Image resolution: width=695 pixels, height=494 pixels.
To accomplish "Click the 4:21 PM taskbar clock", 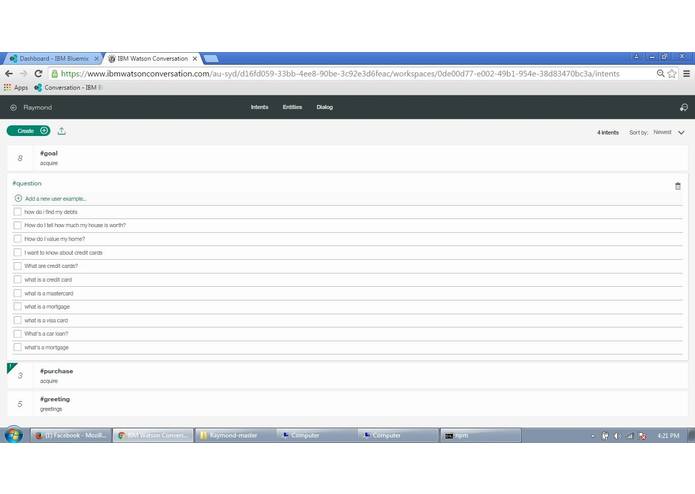I will 668,436.
